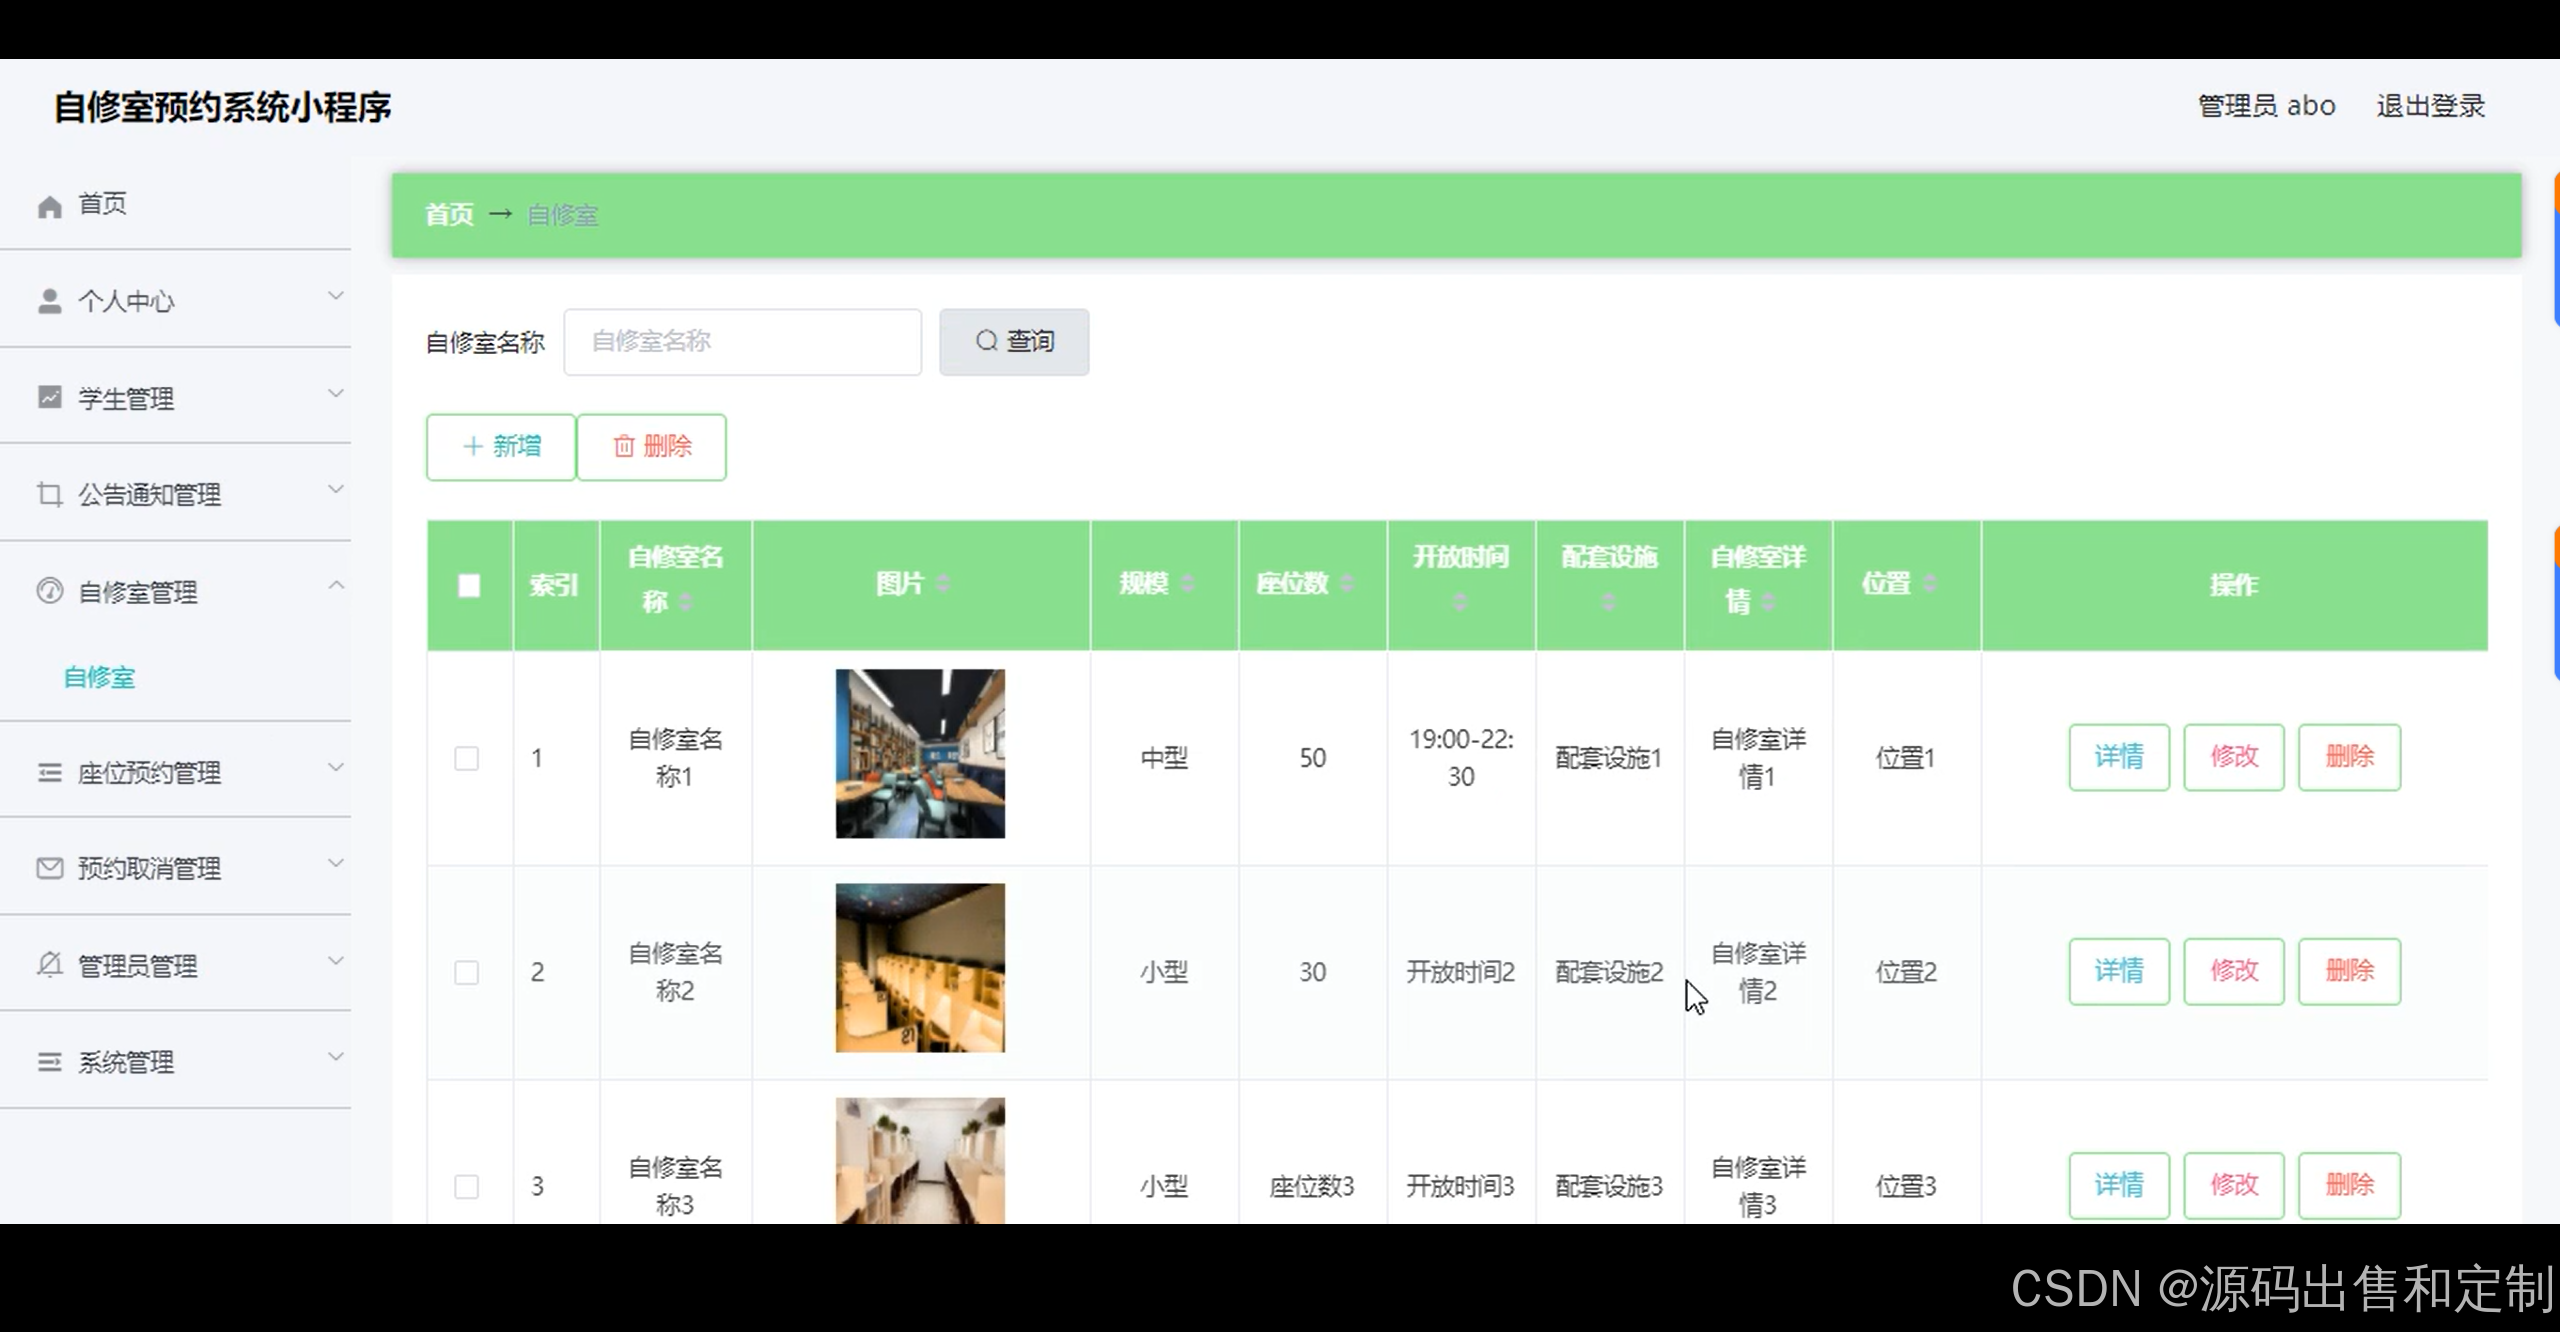2560x1332 pixels.
Task: Click 首页 in the green breadcrumb
Action: pos(449,215)
